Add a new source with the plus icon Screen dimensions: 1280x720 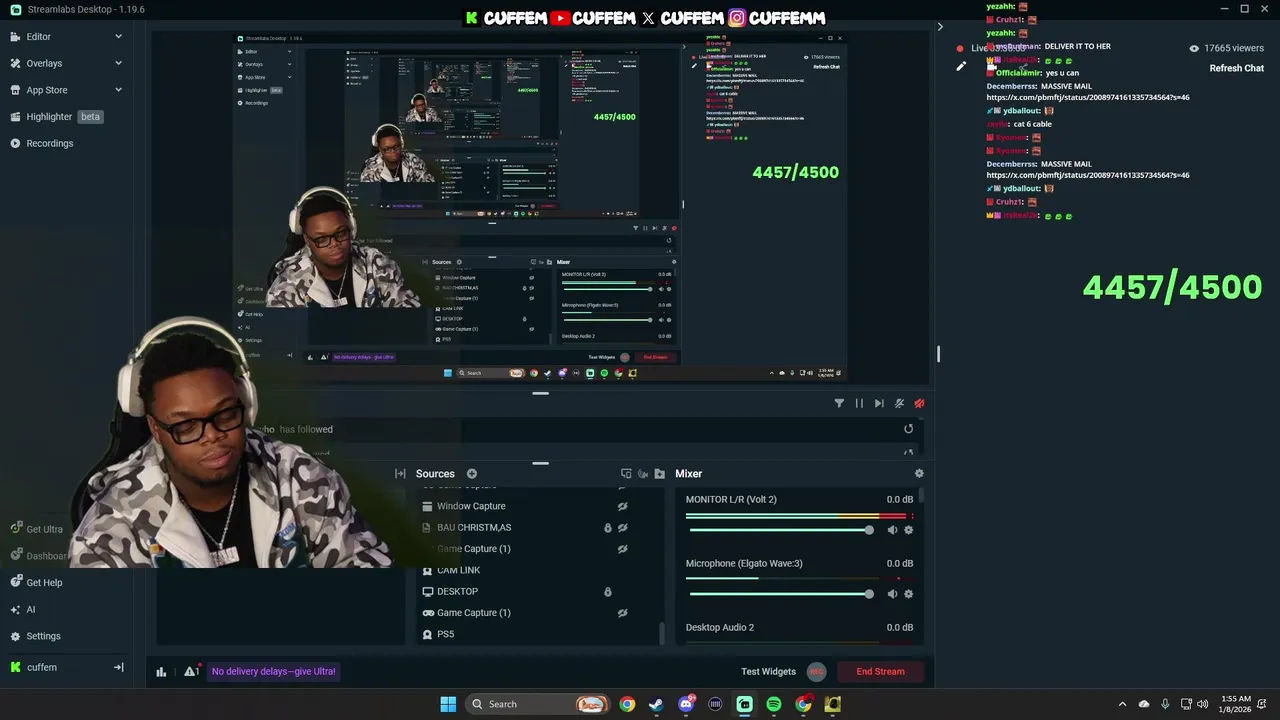pos(471,474)
